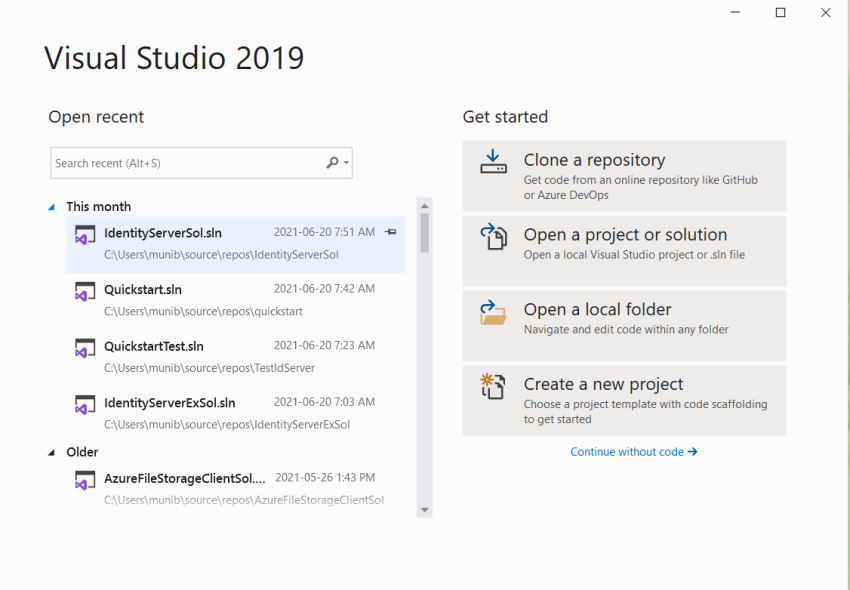Collapse the This month group
This screenshot has height=590, width=850.
click(50, 206)
